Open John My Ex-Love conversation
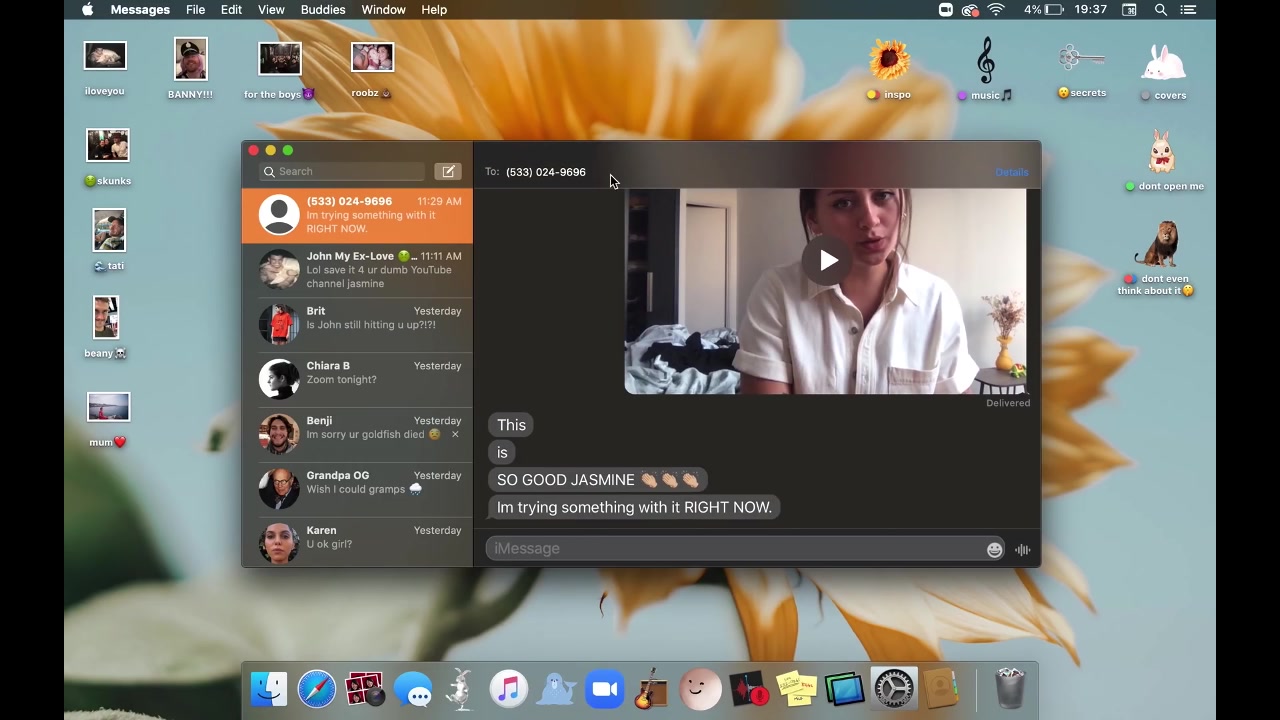The height and width of the screenshot is (720, 1280). click(x=357, y=270)
